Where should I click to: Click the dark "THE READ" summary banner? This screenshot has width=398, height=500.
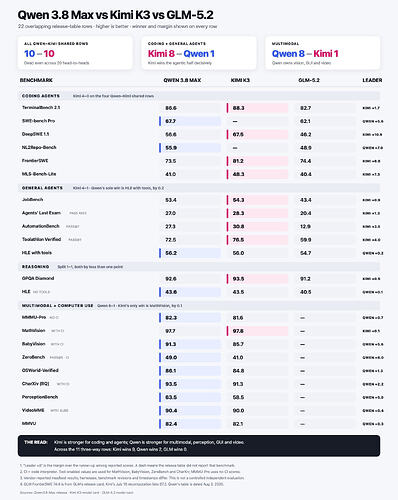(199, 446)
